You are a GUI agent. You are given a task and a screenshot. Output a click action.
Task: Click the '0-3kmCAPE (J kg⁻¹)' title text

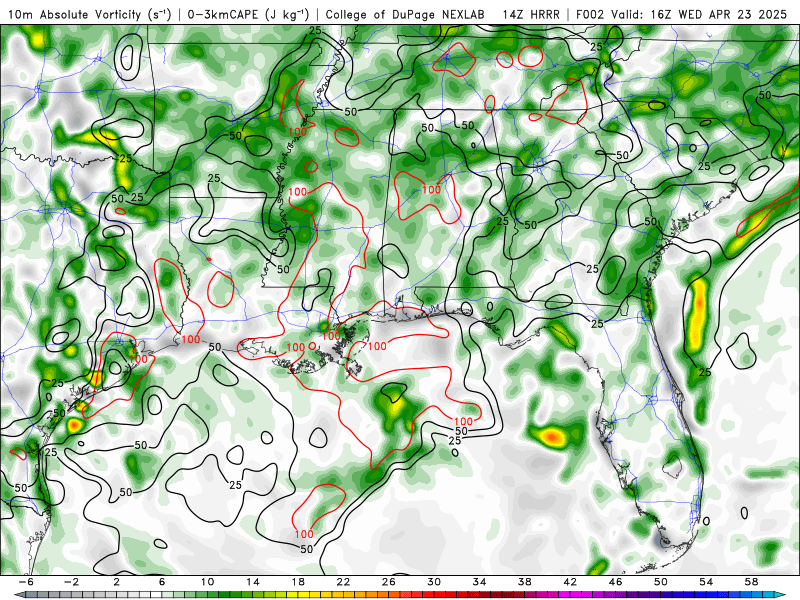tap(248, 15)
